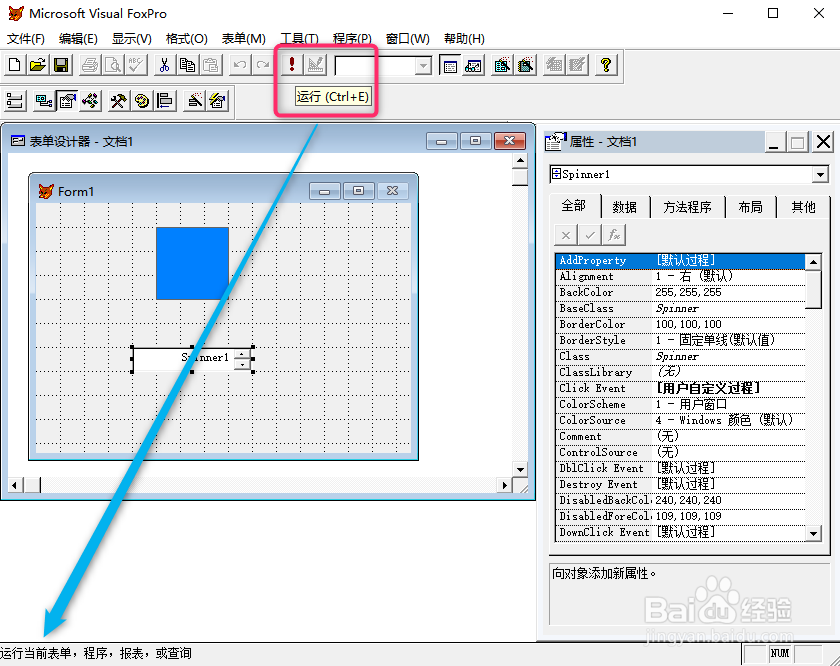Click the Redo arrow icon

coord(262,65)
